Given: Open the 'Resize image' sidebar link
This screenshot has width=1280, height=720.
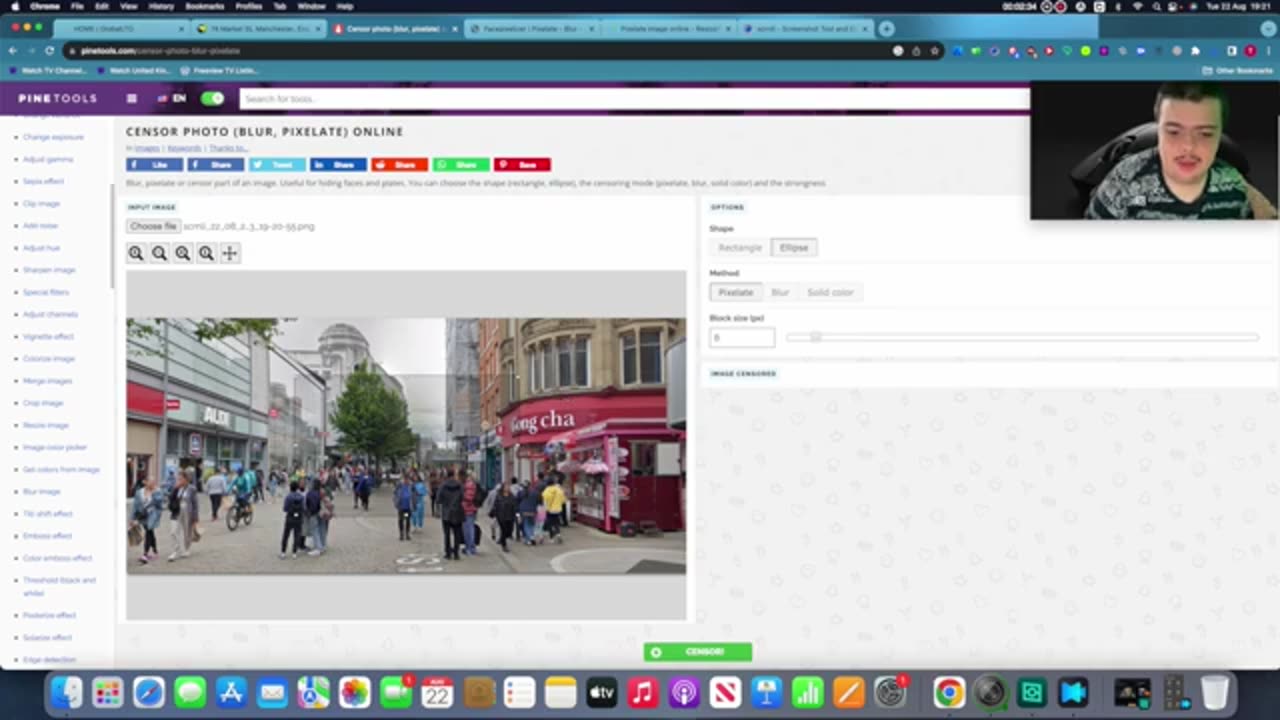Looking at the screenshot, I should click(46, 425).
